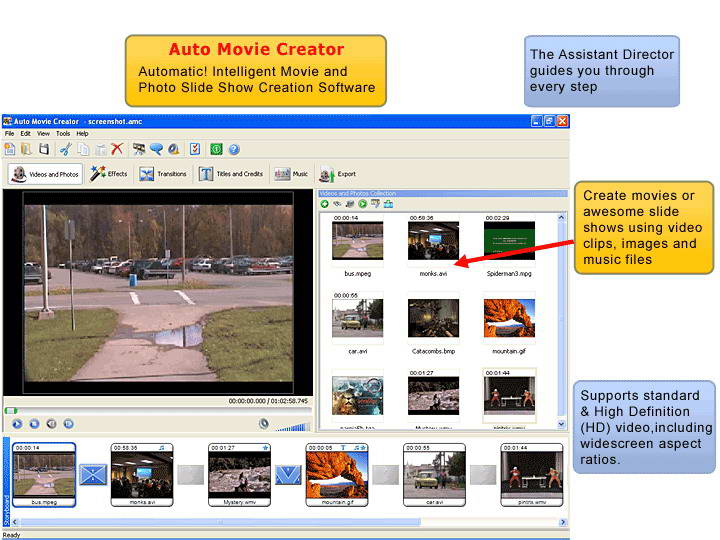
Task: Click the star icon on storyboard Mystery.wmv clip
Action: [265, 447]
